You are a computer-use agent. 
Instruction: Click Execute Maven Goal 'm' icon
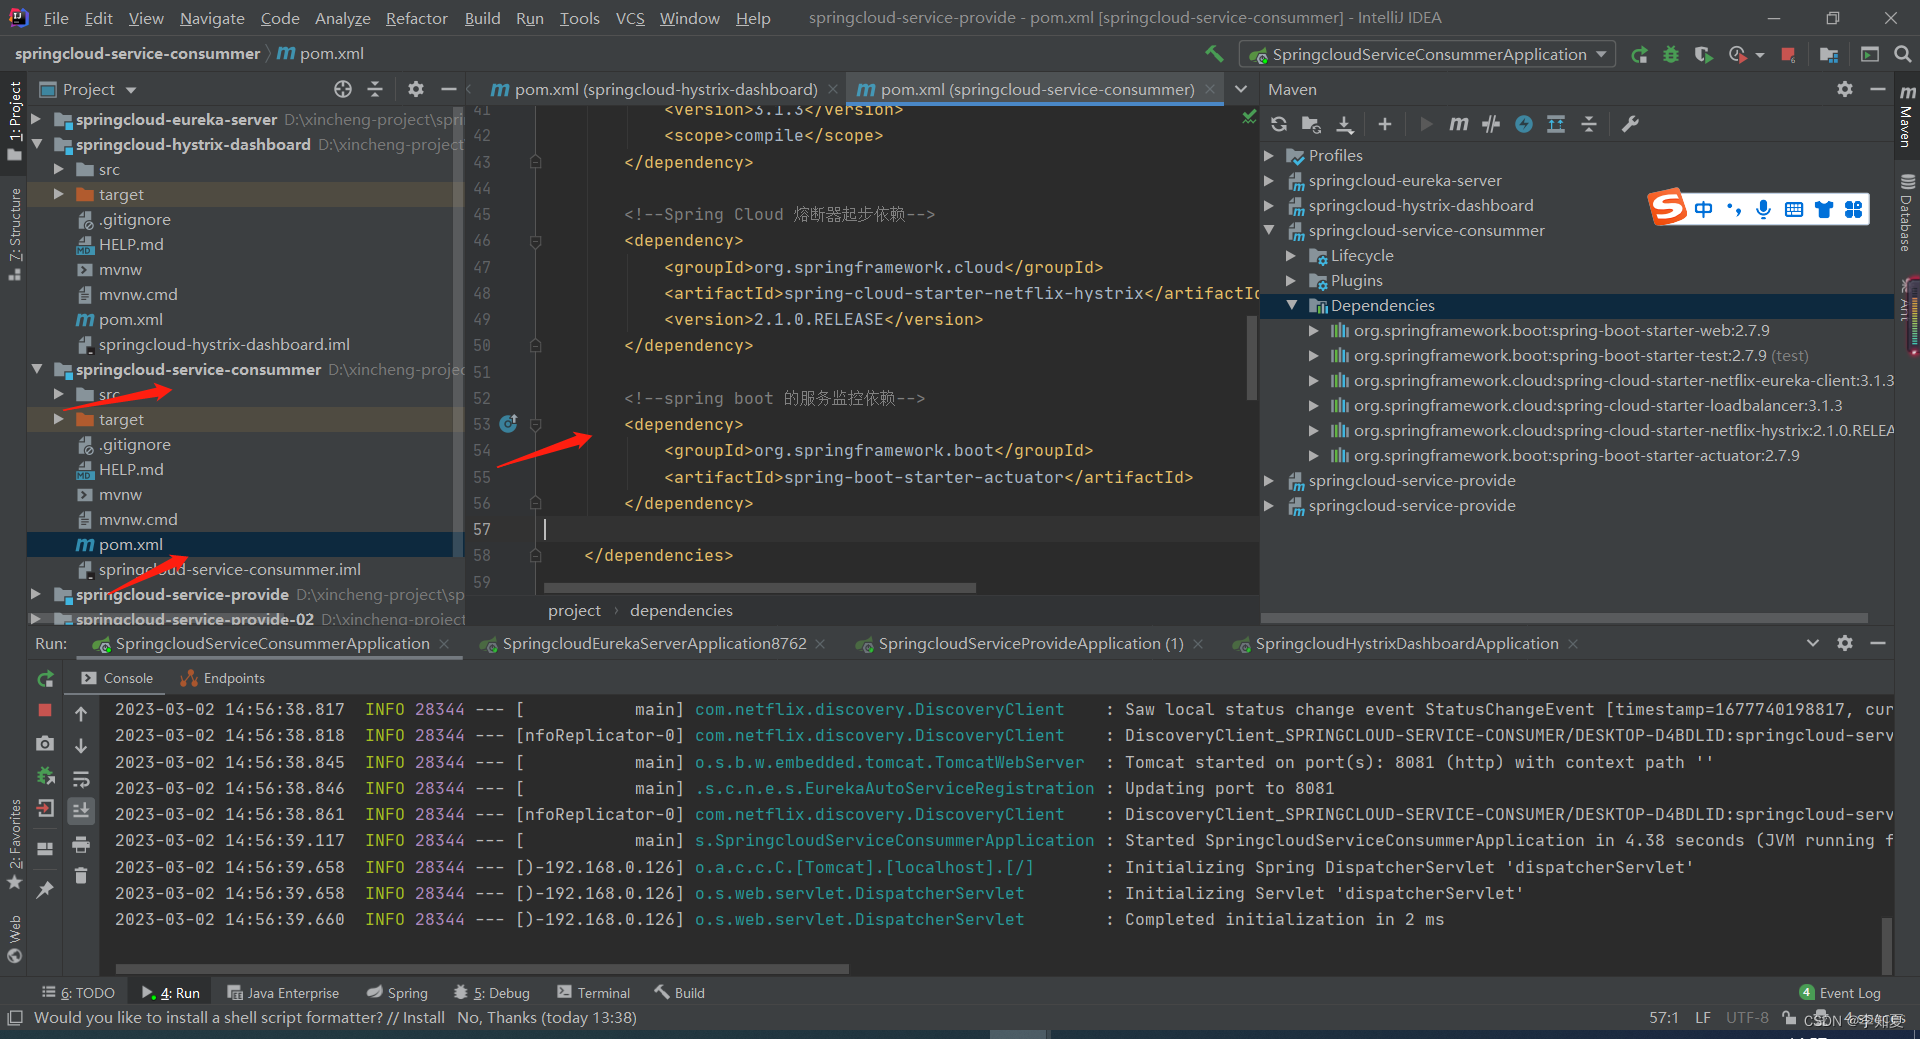pyautogui.click(x=1459, y=124)
